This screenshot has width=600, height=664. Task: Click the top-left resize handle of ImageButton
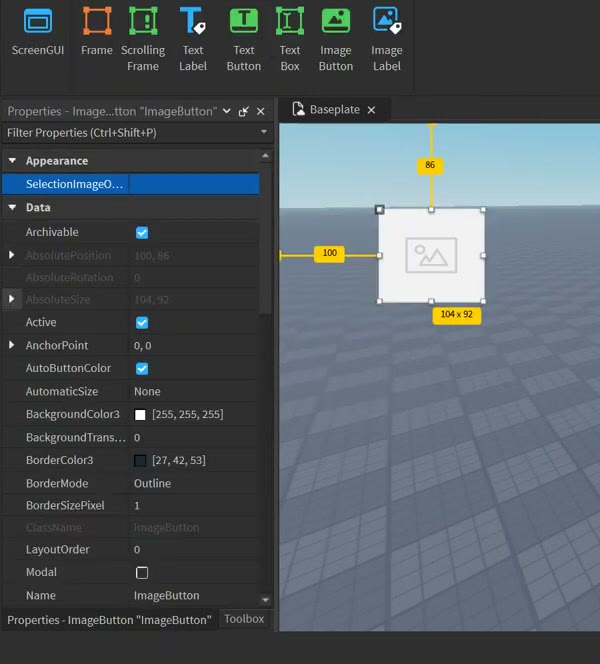[379, 210]
